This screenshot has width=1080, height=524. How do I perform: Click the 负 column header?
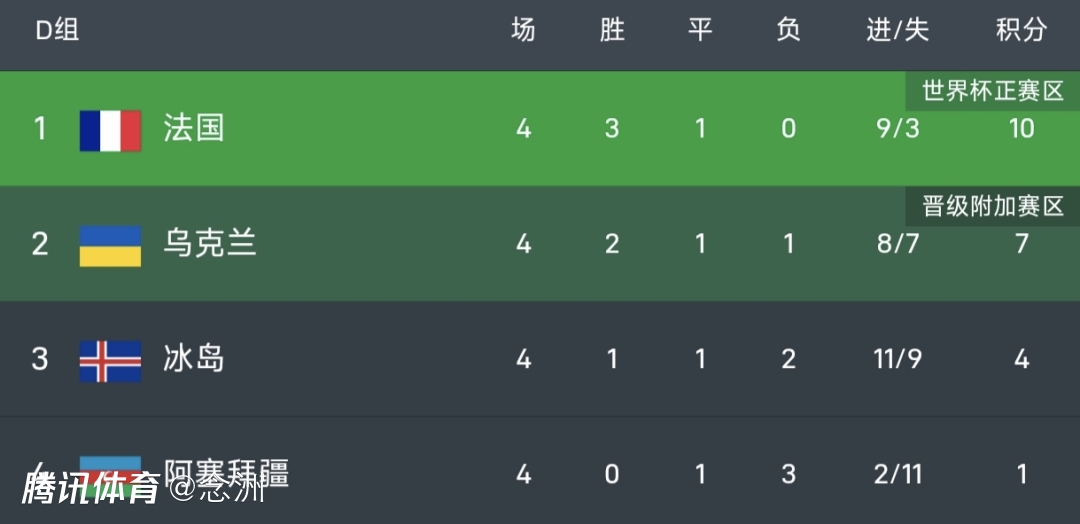pyautogui.click(x=788, y=31)
